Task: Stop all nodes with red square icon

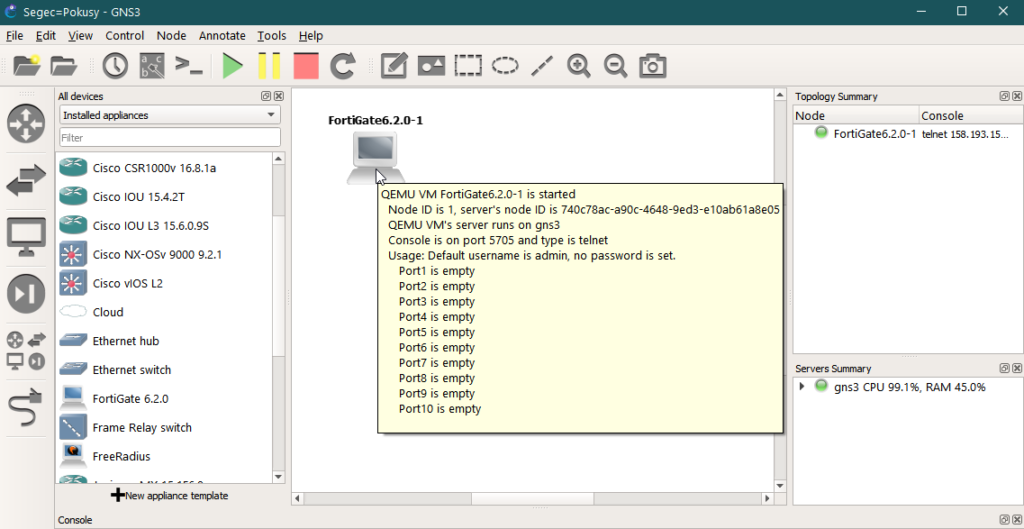Action: (x=306, y=66)
